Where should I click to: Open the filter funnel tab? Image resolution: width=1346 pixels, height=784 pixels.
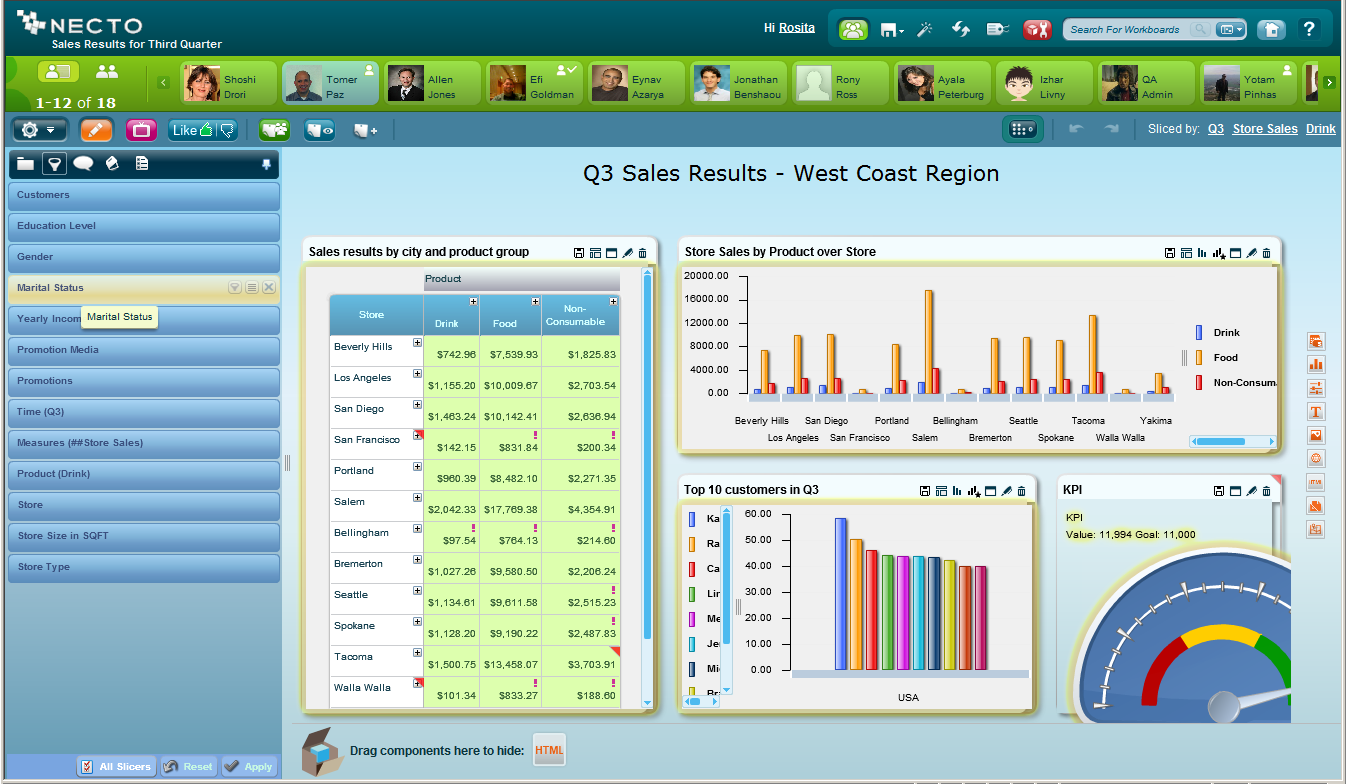coord(55,164)
